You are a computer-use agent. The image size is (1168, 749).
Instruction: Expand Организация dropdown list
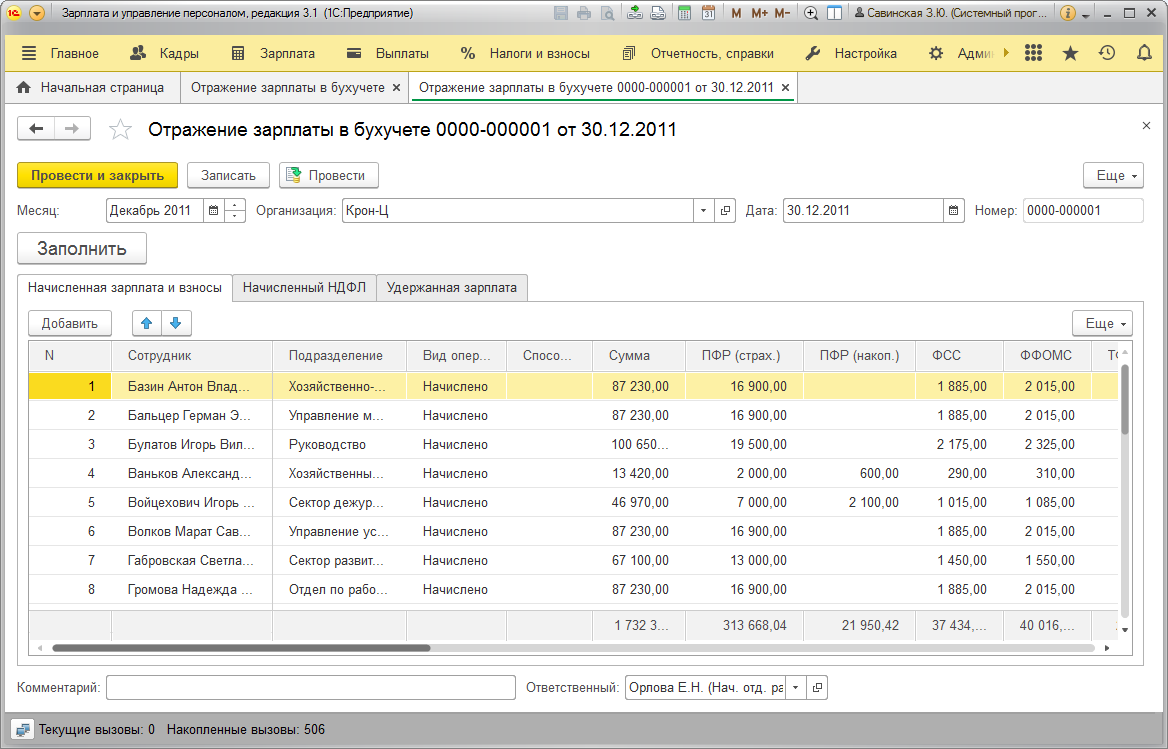click(703, 211)
